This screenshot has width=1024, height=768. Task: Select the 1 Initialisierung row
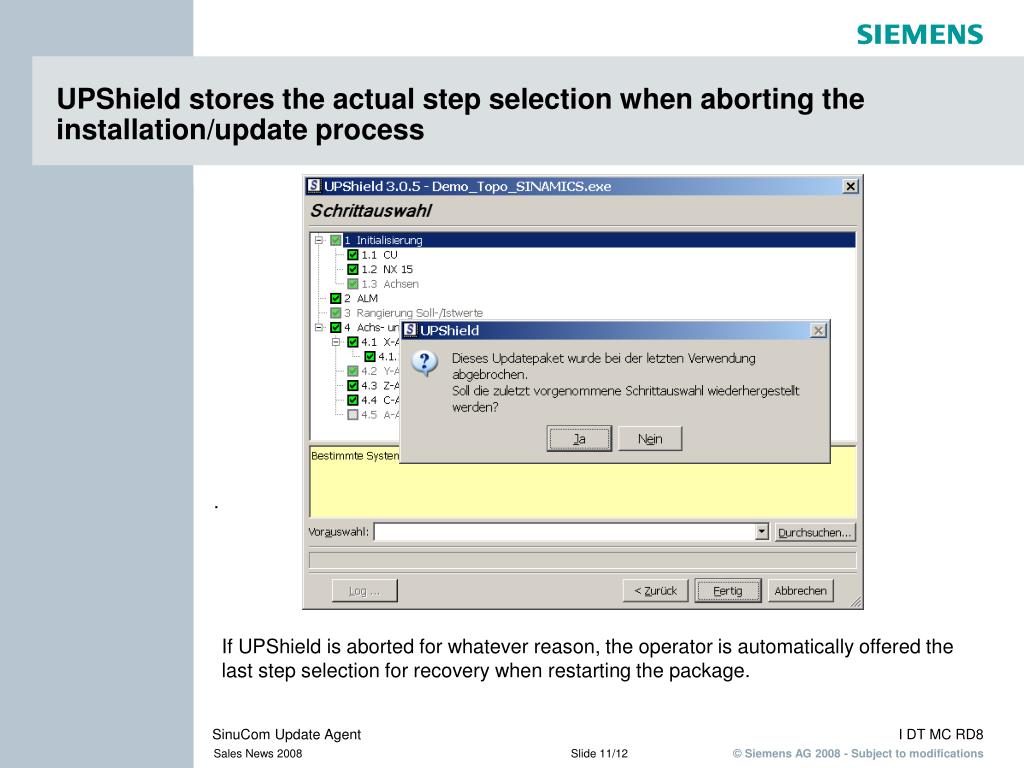click(x=599, y=240)
